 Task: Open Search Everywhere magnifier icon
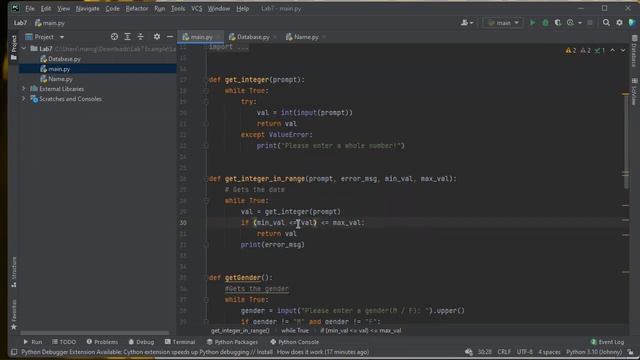click(x=606, y=23)
